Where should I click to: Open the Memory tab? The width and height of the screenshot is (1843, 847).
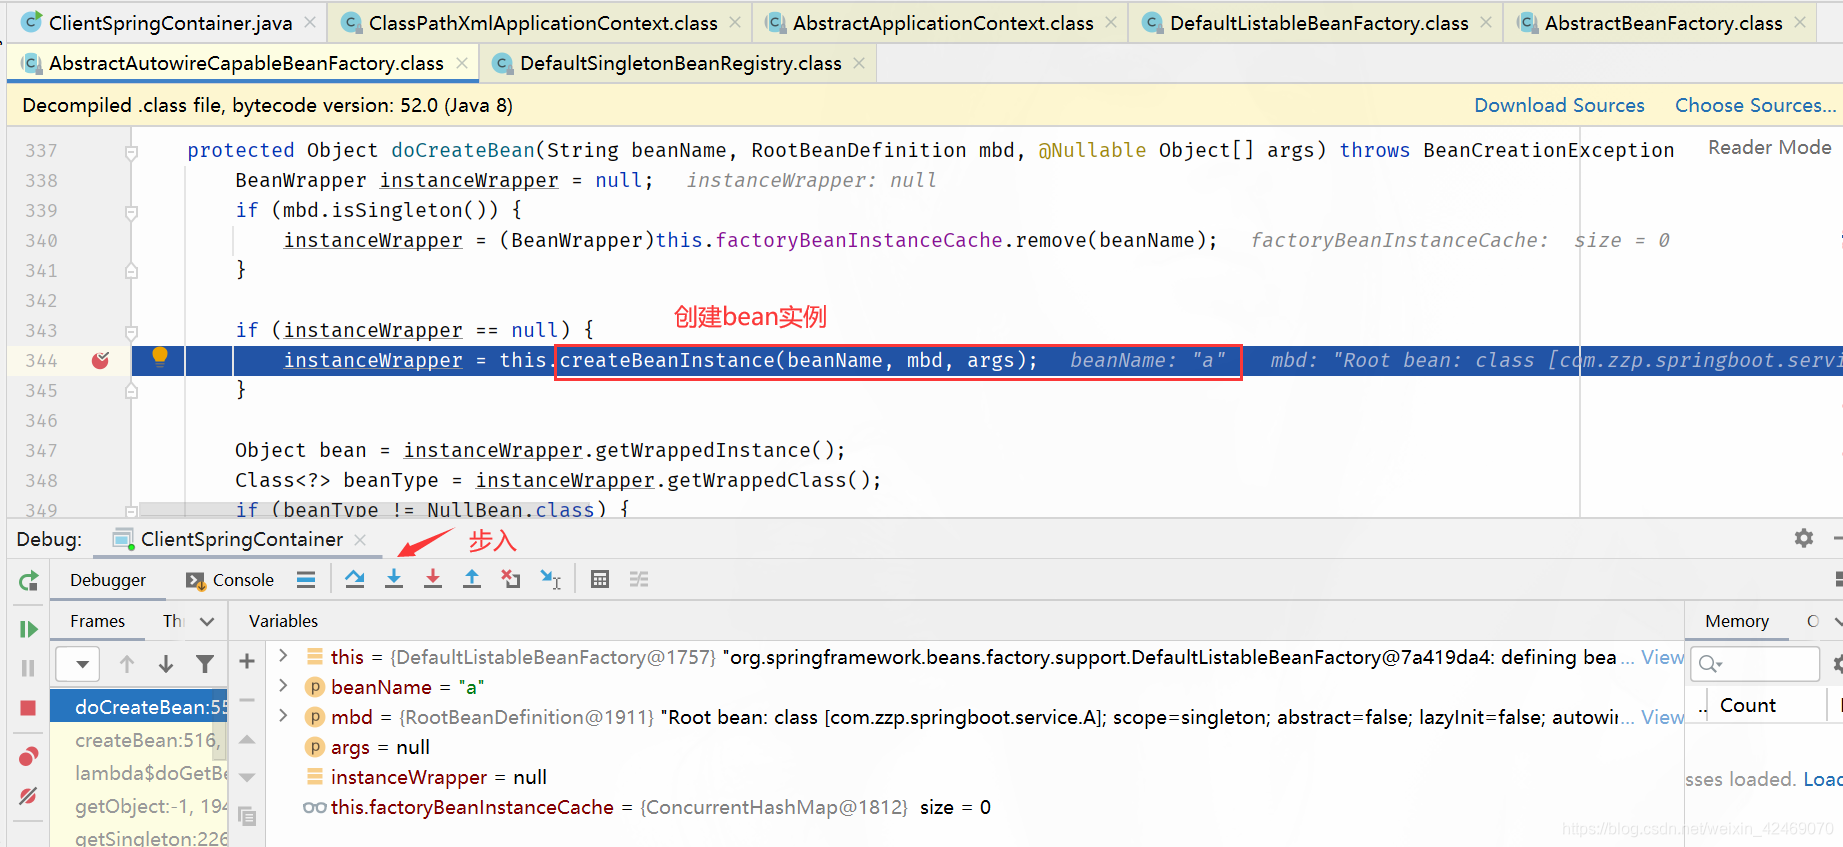[1737, 621]
